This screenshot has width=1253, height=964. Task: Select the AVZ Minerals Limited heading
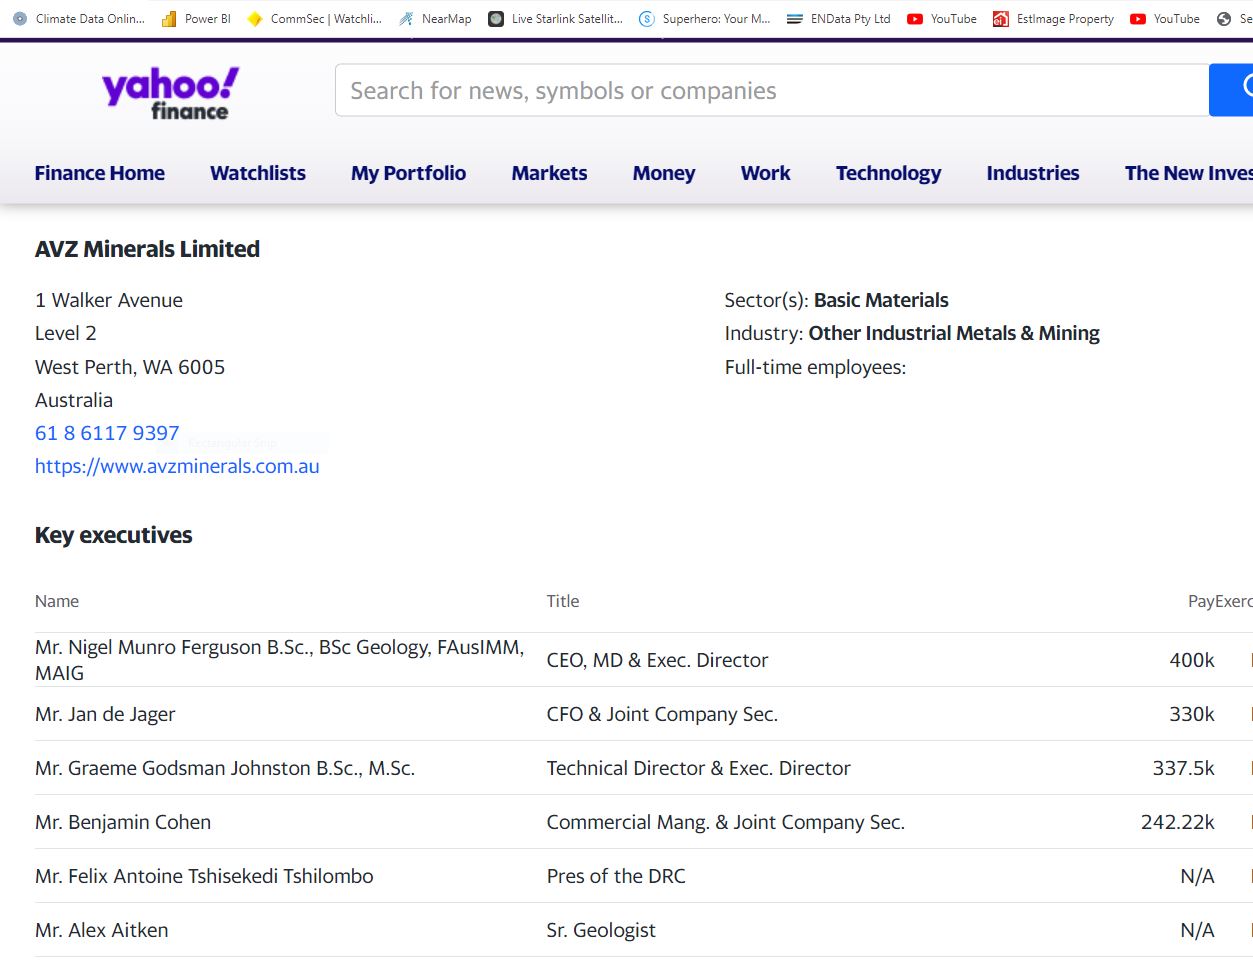click(147, 249)
